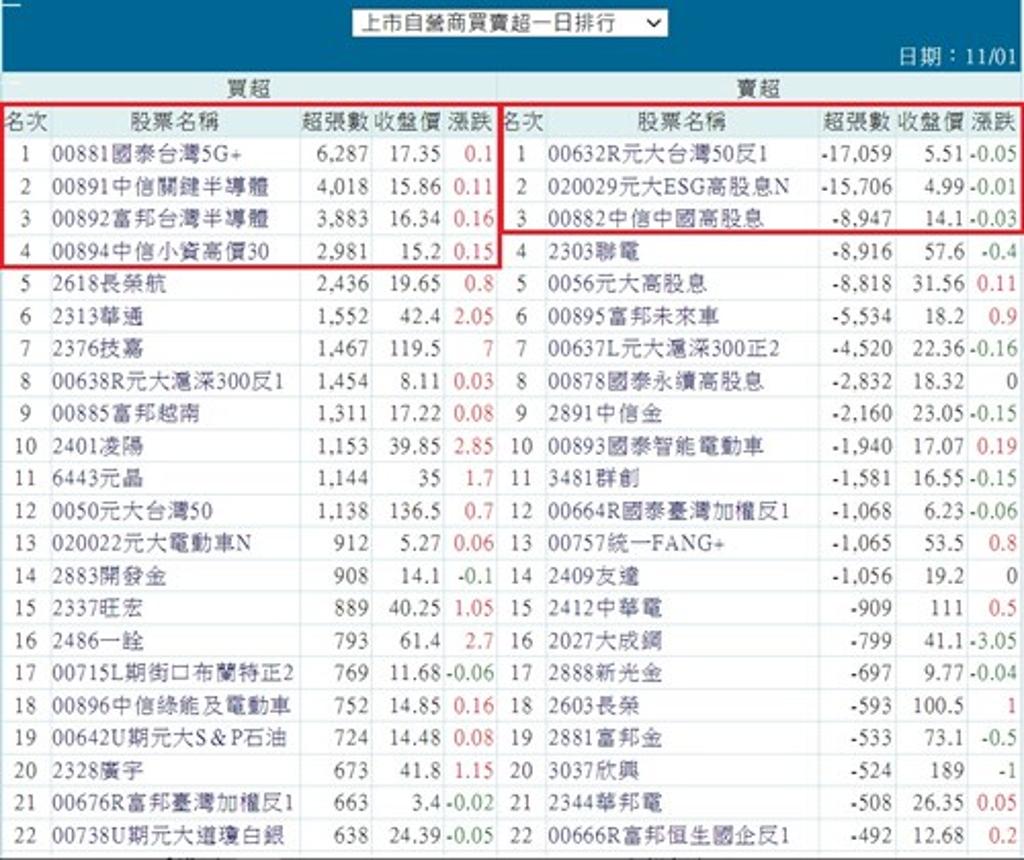Click stock 2376技嘉
The image size is (1024, 860).
[97, 349]
